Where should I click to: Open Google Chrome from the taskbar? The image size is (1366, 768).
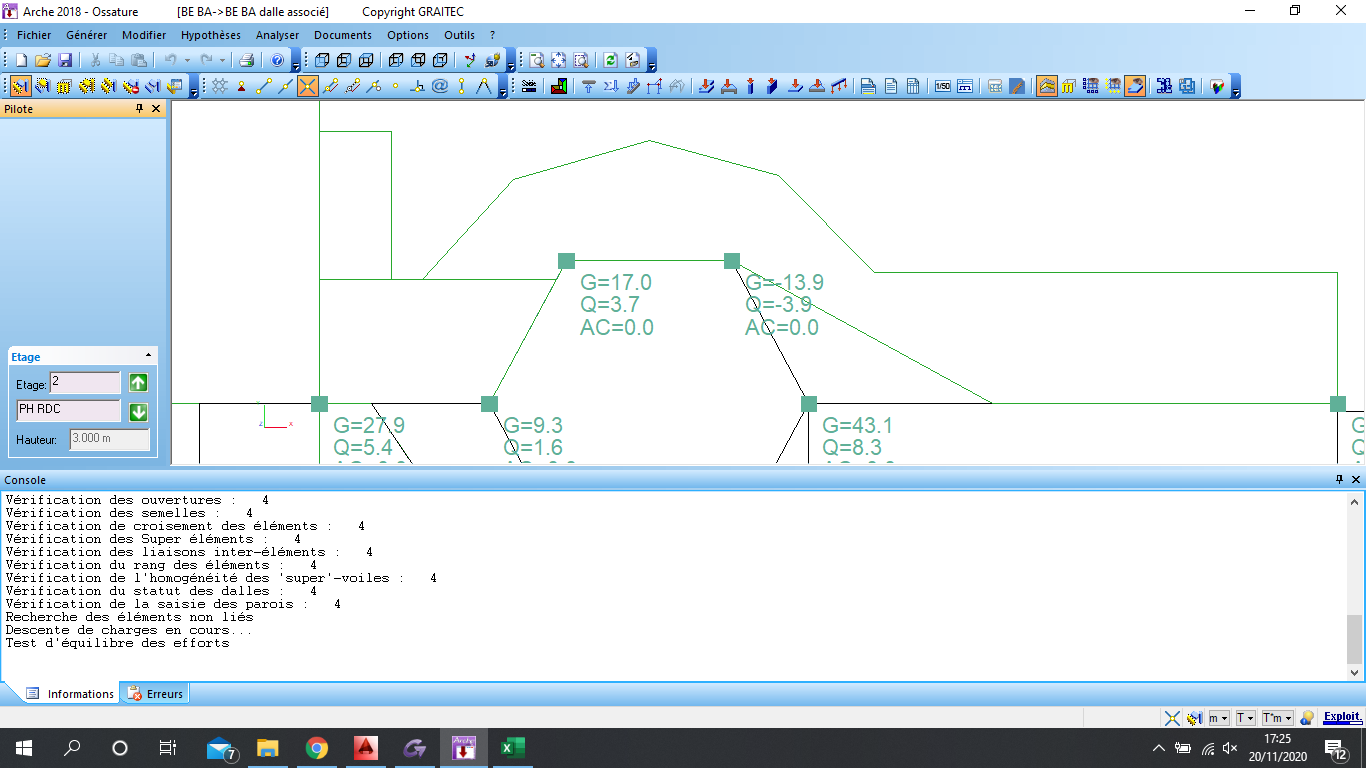point(316,747)
